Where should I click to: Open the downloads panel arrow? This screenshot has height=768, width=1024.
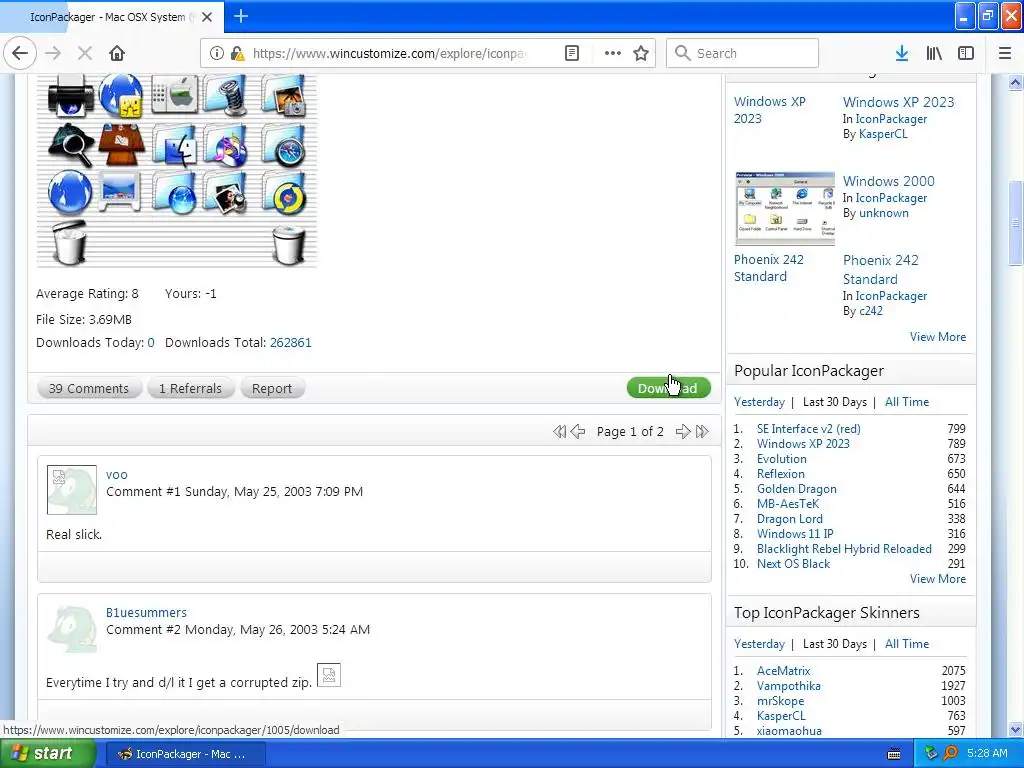pos(901,54)
